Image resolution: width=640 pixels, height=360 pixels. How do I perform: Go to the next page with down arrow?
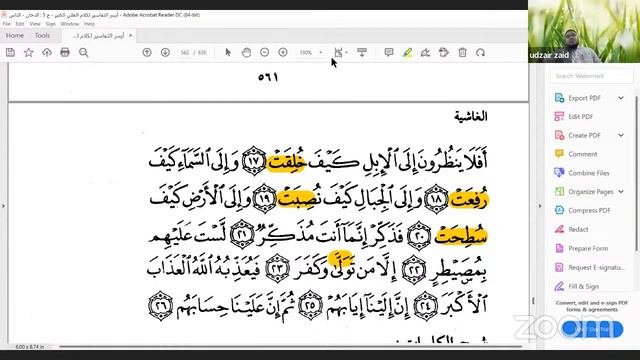[165, 52]
